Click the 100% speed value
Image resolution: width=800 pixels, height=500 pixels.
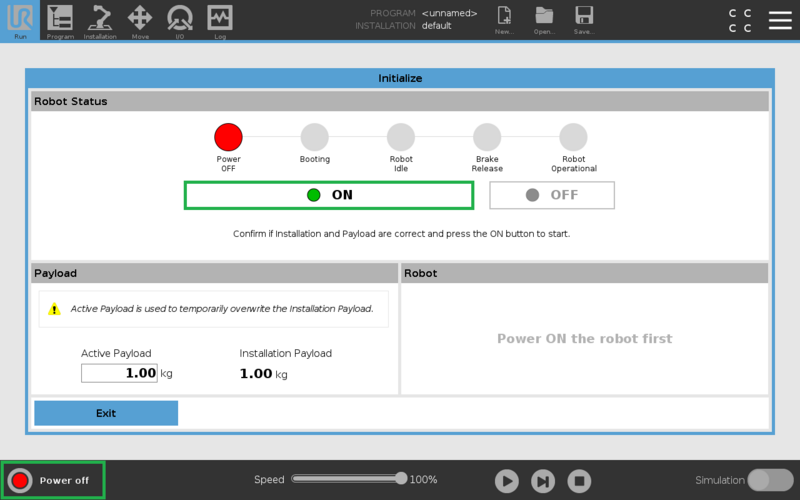[x=423, y=480]
